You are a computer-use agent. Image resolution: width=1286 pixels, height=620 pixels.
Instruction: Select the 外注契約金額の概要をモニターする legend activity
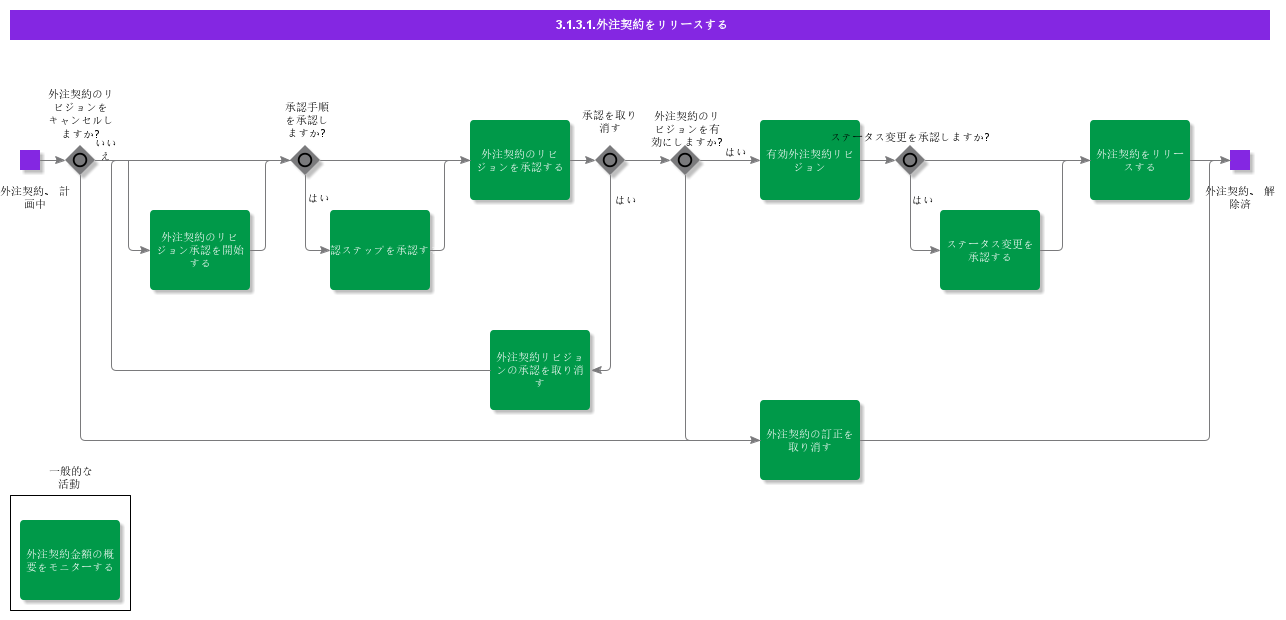70,560
